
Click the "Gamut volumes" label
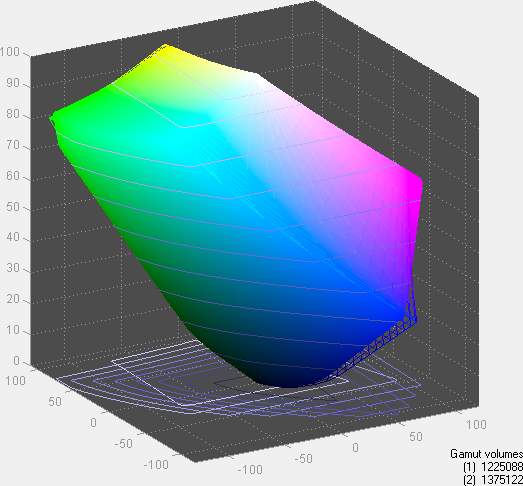[486, 454]
